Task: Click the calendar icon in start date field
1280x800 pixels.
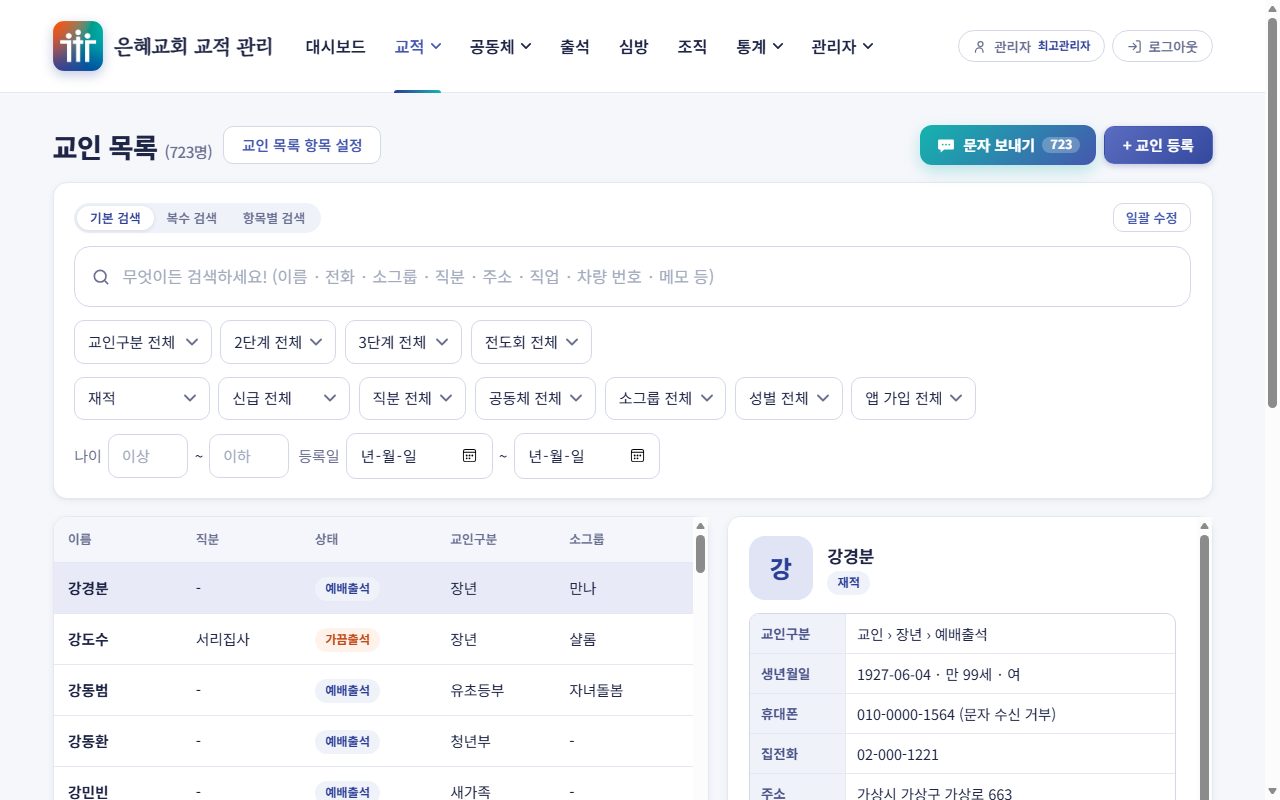Action: click(469, 456)
